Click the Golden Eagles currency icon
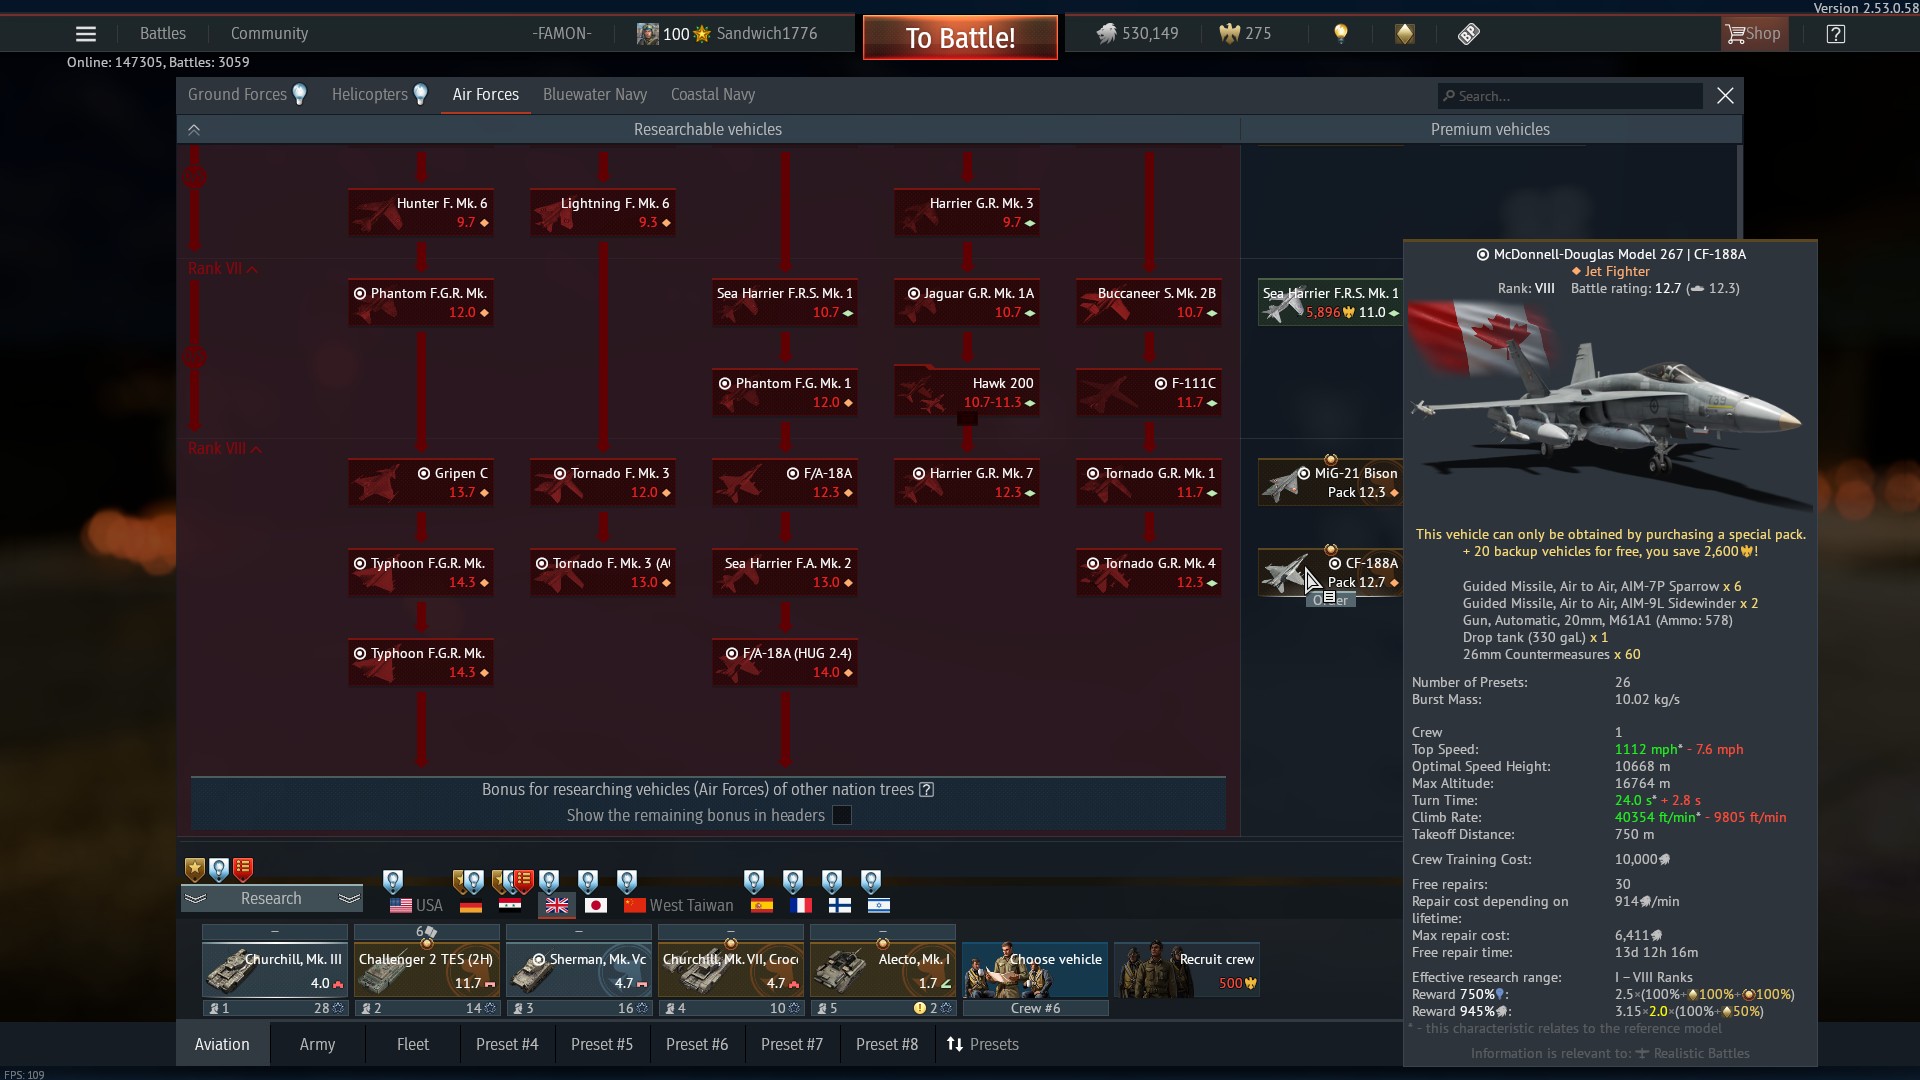This screenshot has height=1080, width=1920. tap(1229, 34)
